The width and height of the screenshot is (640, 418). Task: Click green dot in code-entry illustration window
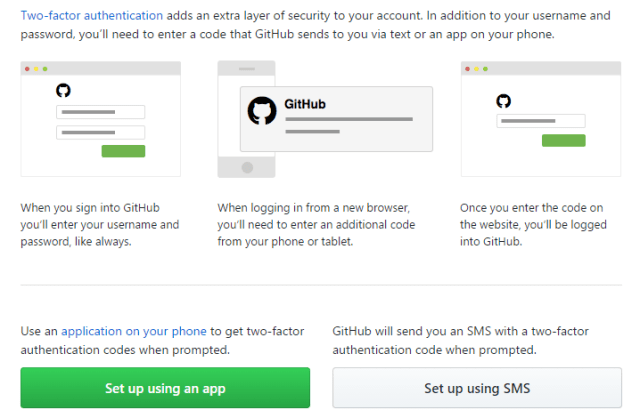click(485, 69)
